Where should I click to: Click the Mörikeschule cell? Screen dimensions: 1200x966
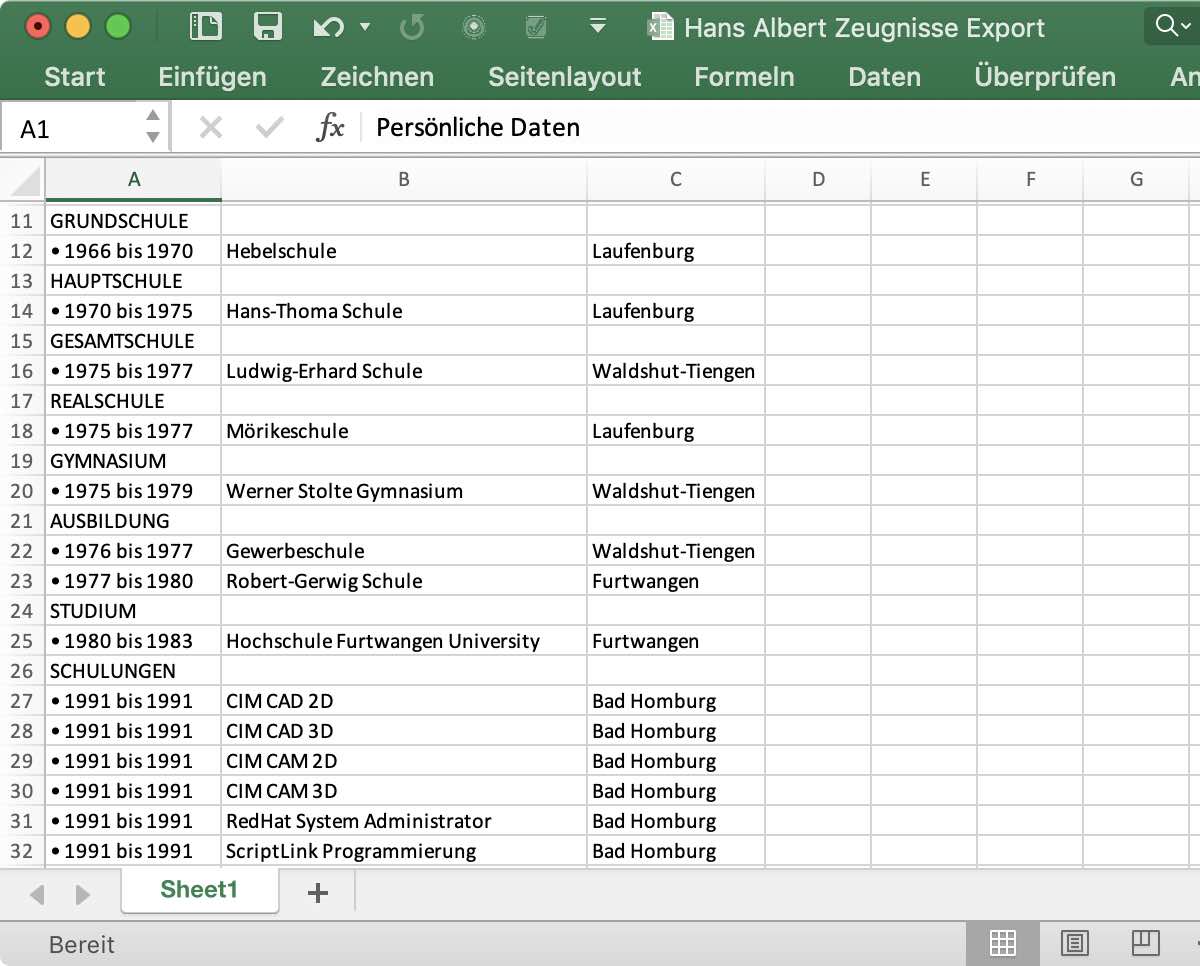tap(404, 431)
